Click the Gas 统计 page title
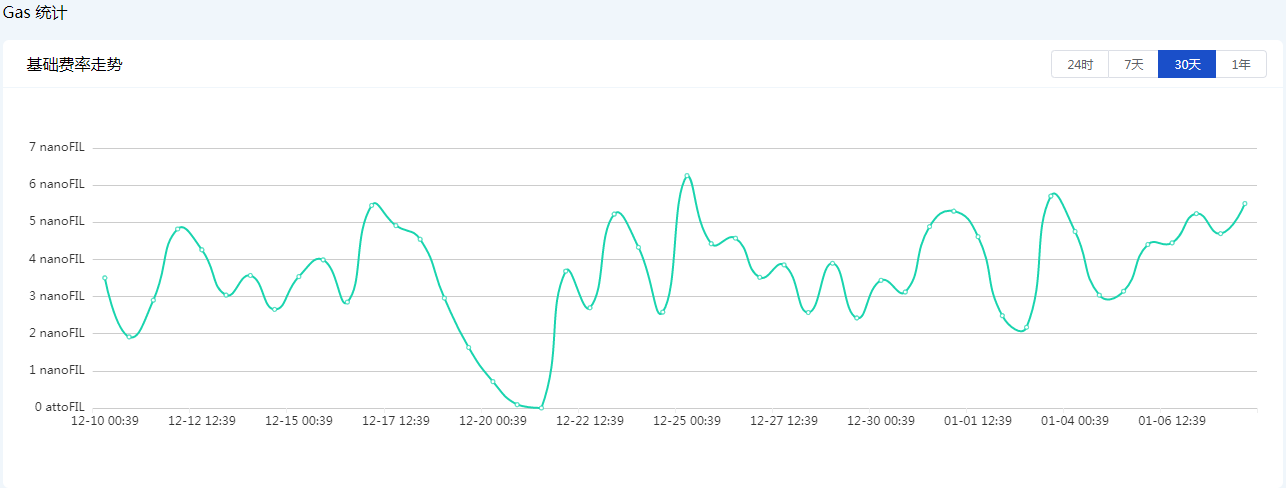1286x488 pixels. pos(36,13)
